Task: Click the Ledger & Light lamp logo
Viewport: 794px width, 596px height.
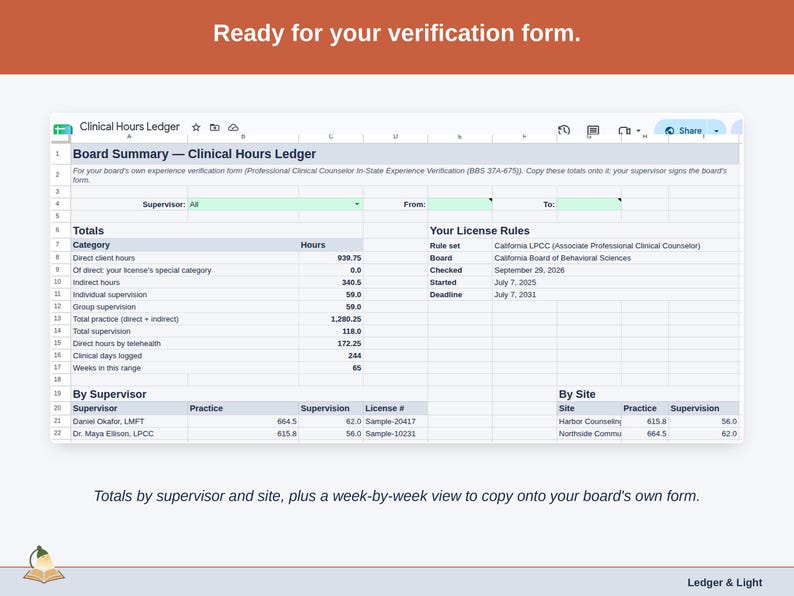Action: [x=44, y=565]
